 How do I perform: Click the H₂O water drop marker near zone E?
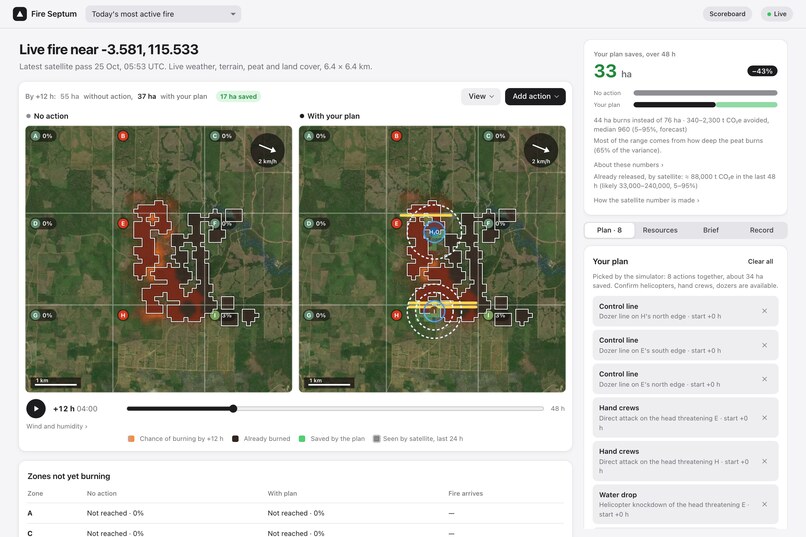[434, 232]
